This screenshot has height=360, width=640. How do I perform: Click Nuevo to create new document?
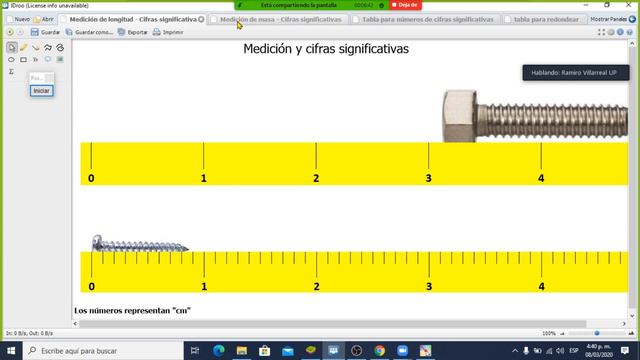18,19
